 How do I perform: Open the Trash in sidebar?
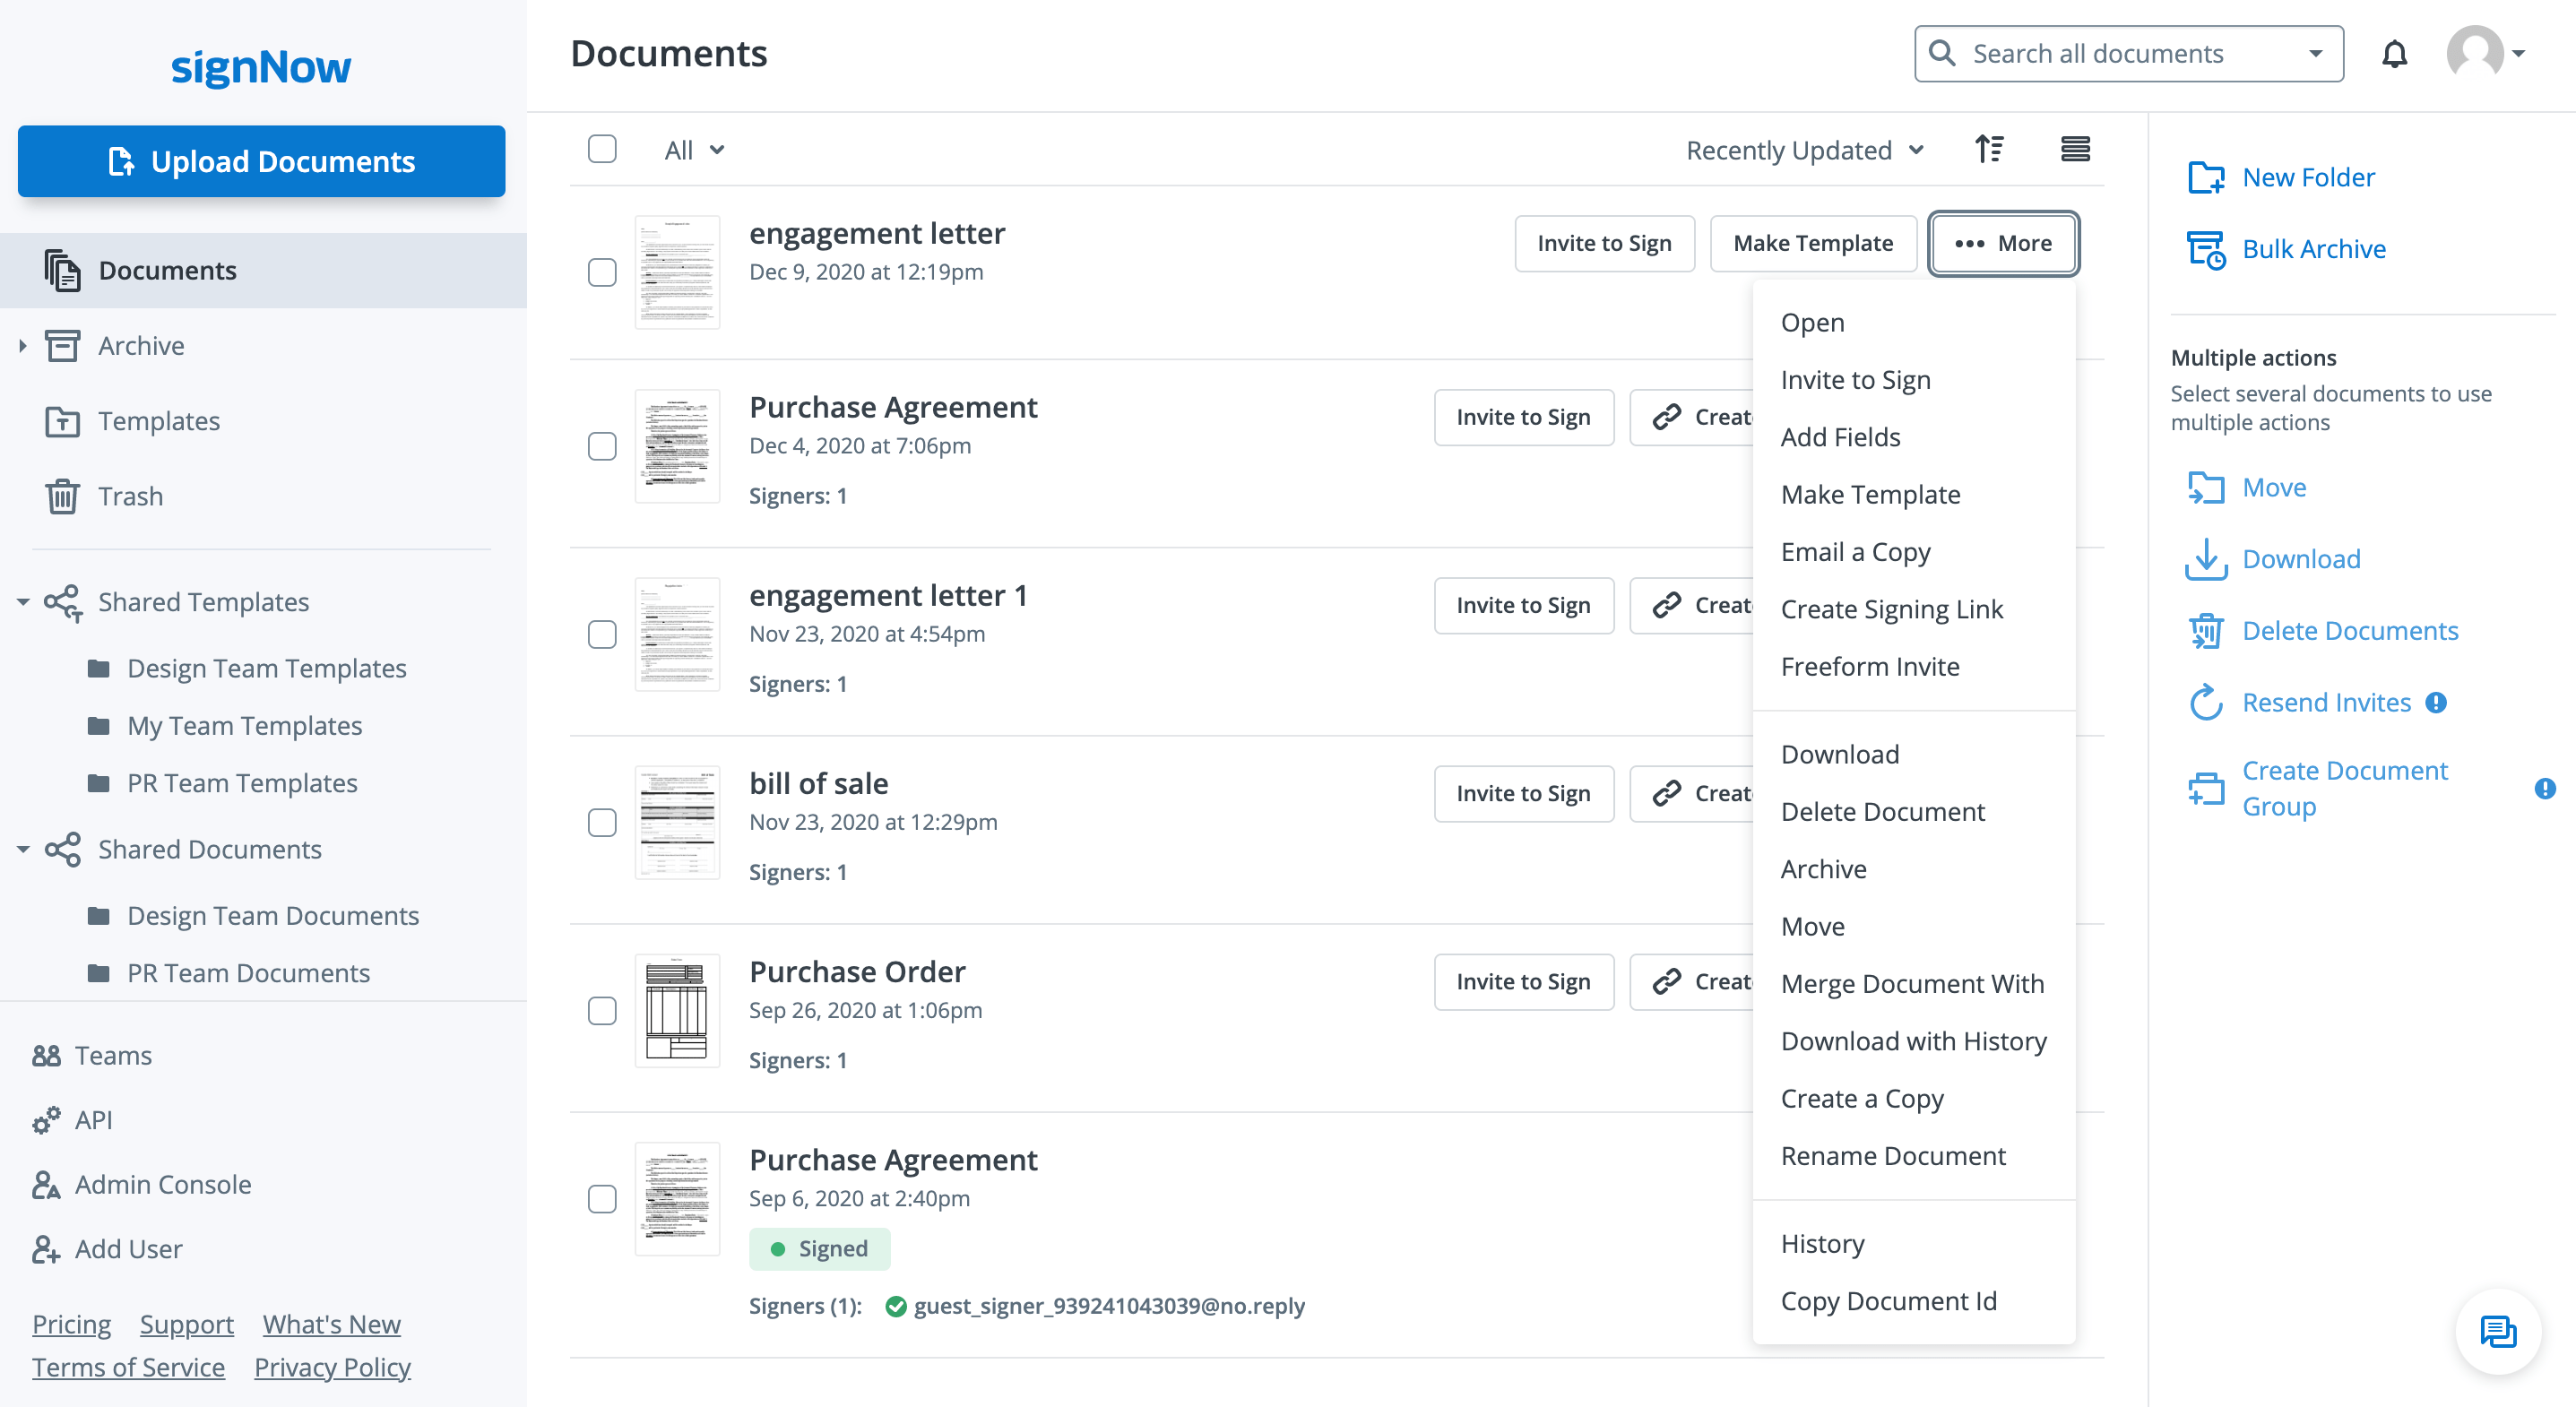130,496
